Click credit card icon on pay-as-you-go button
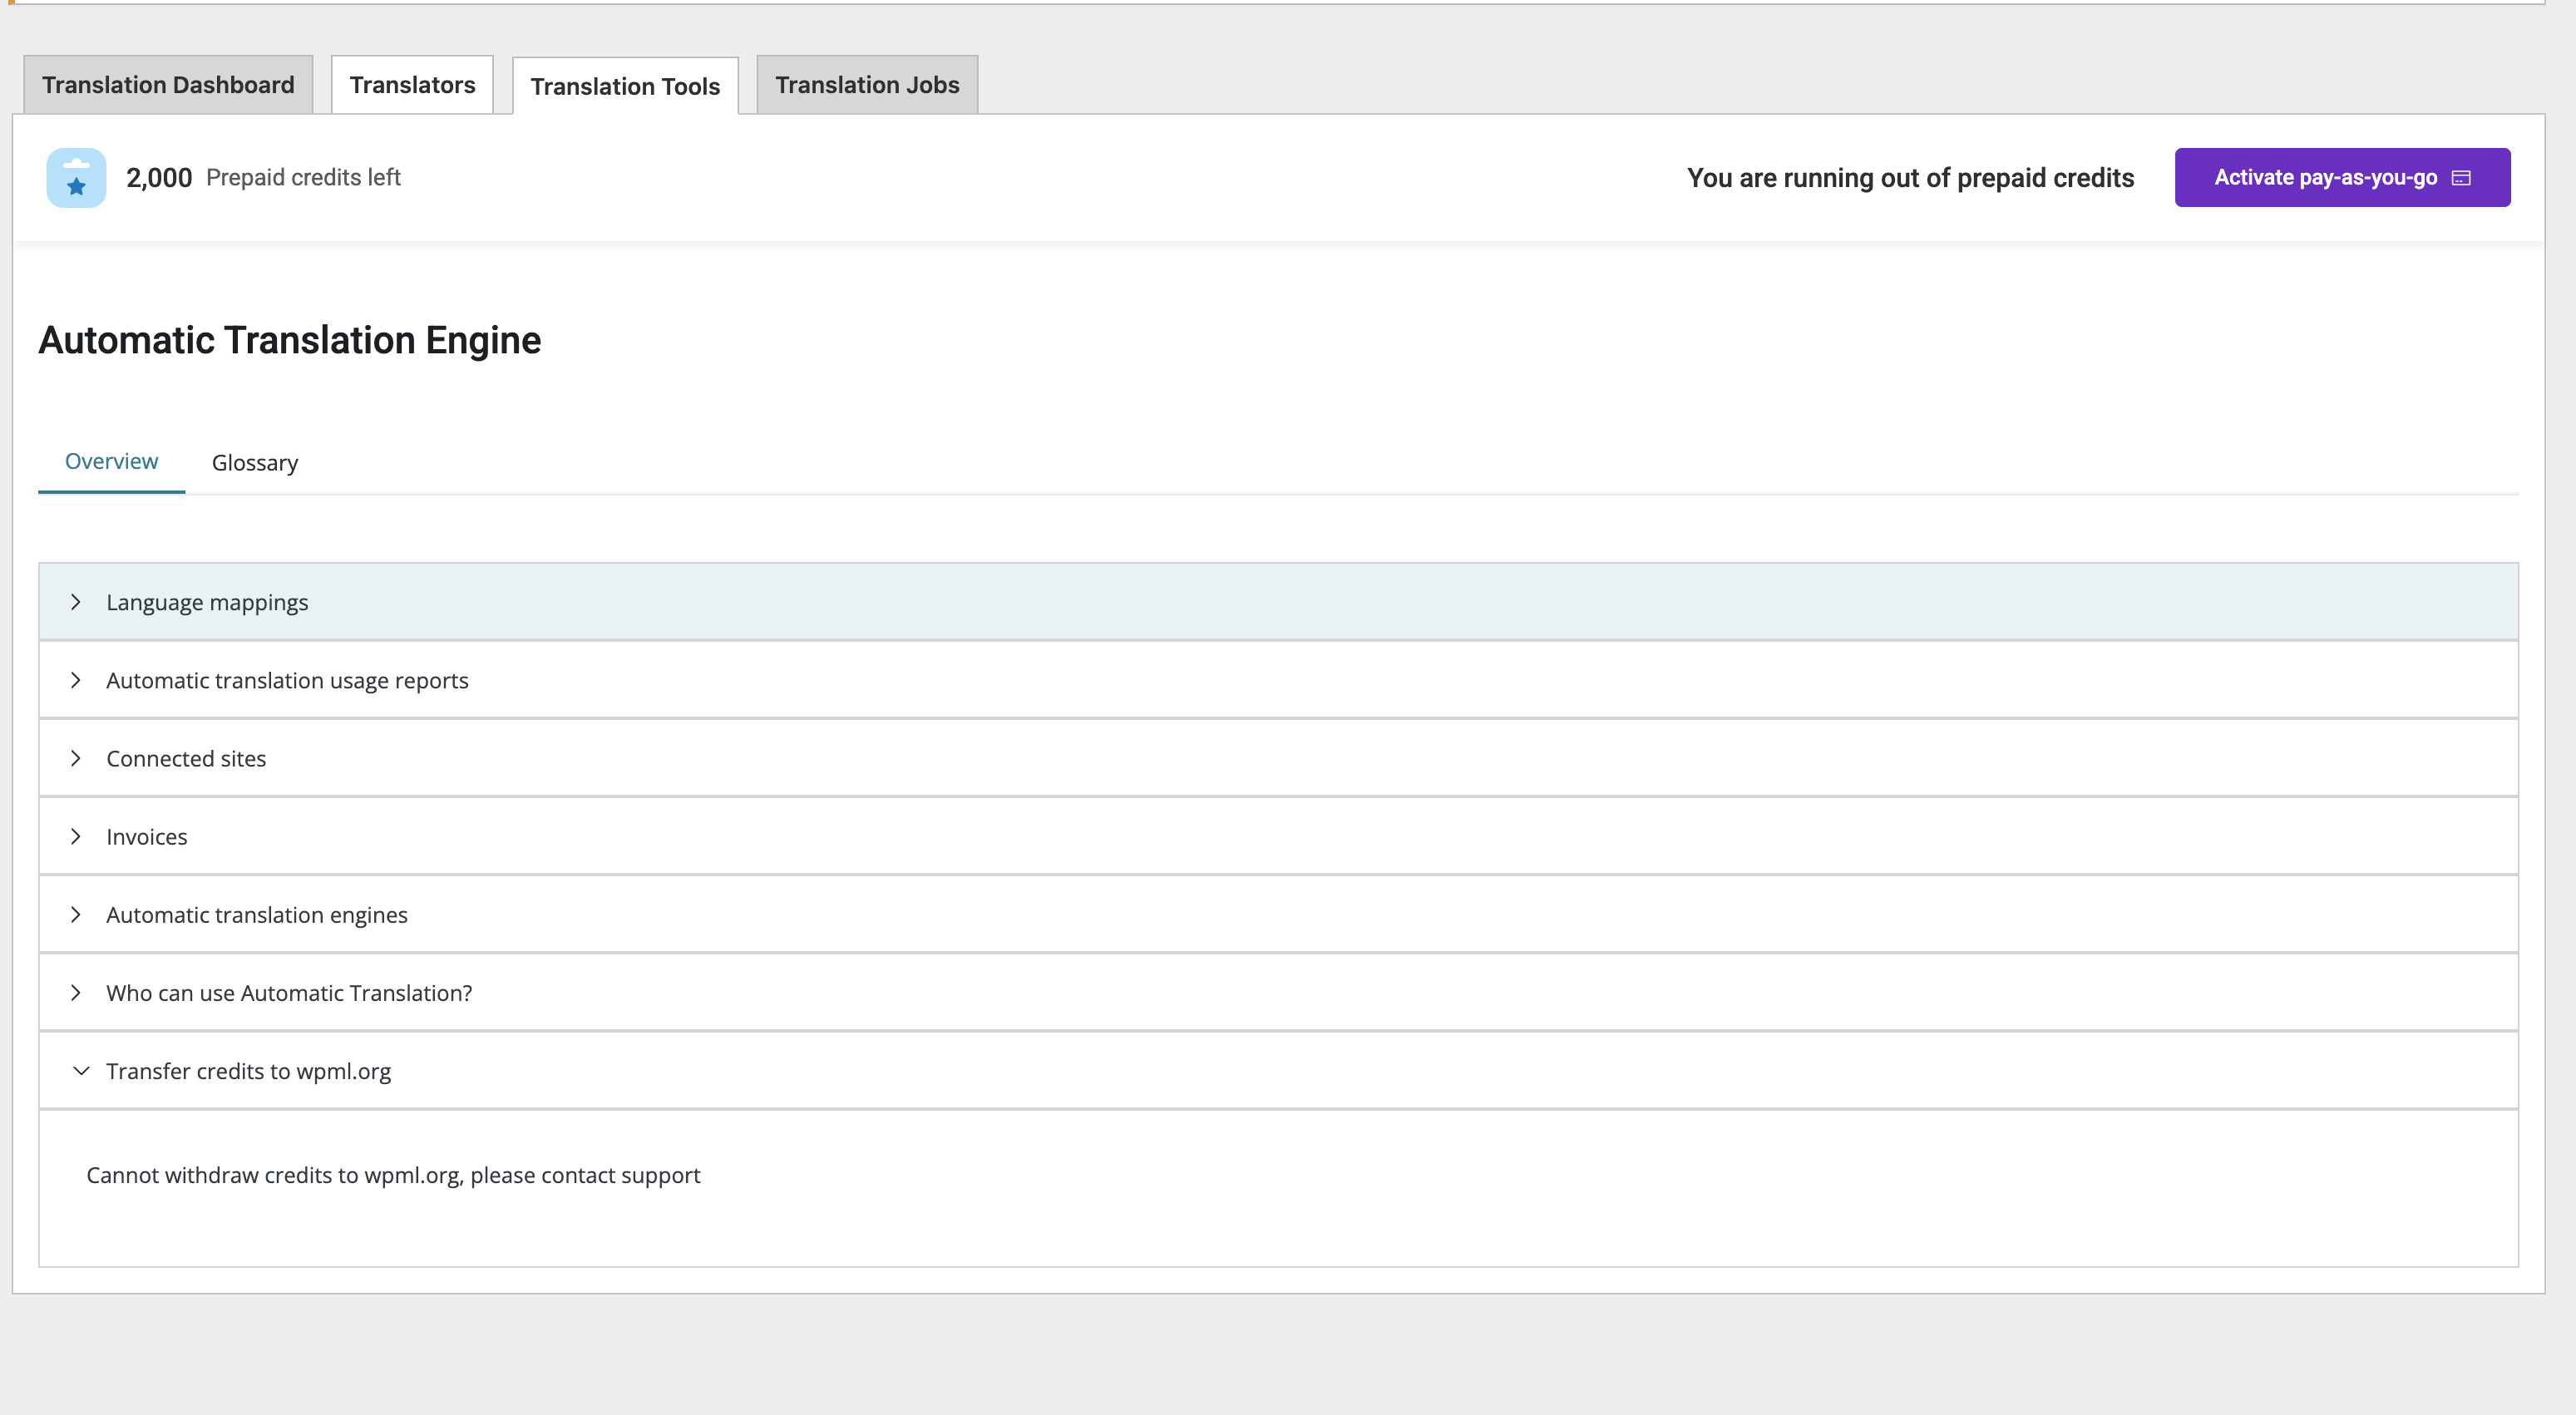 click(2462, 178)
